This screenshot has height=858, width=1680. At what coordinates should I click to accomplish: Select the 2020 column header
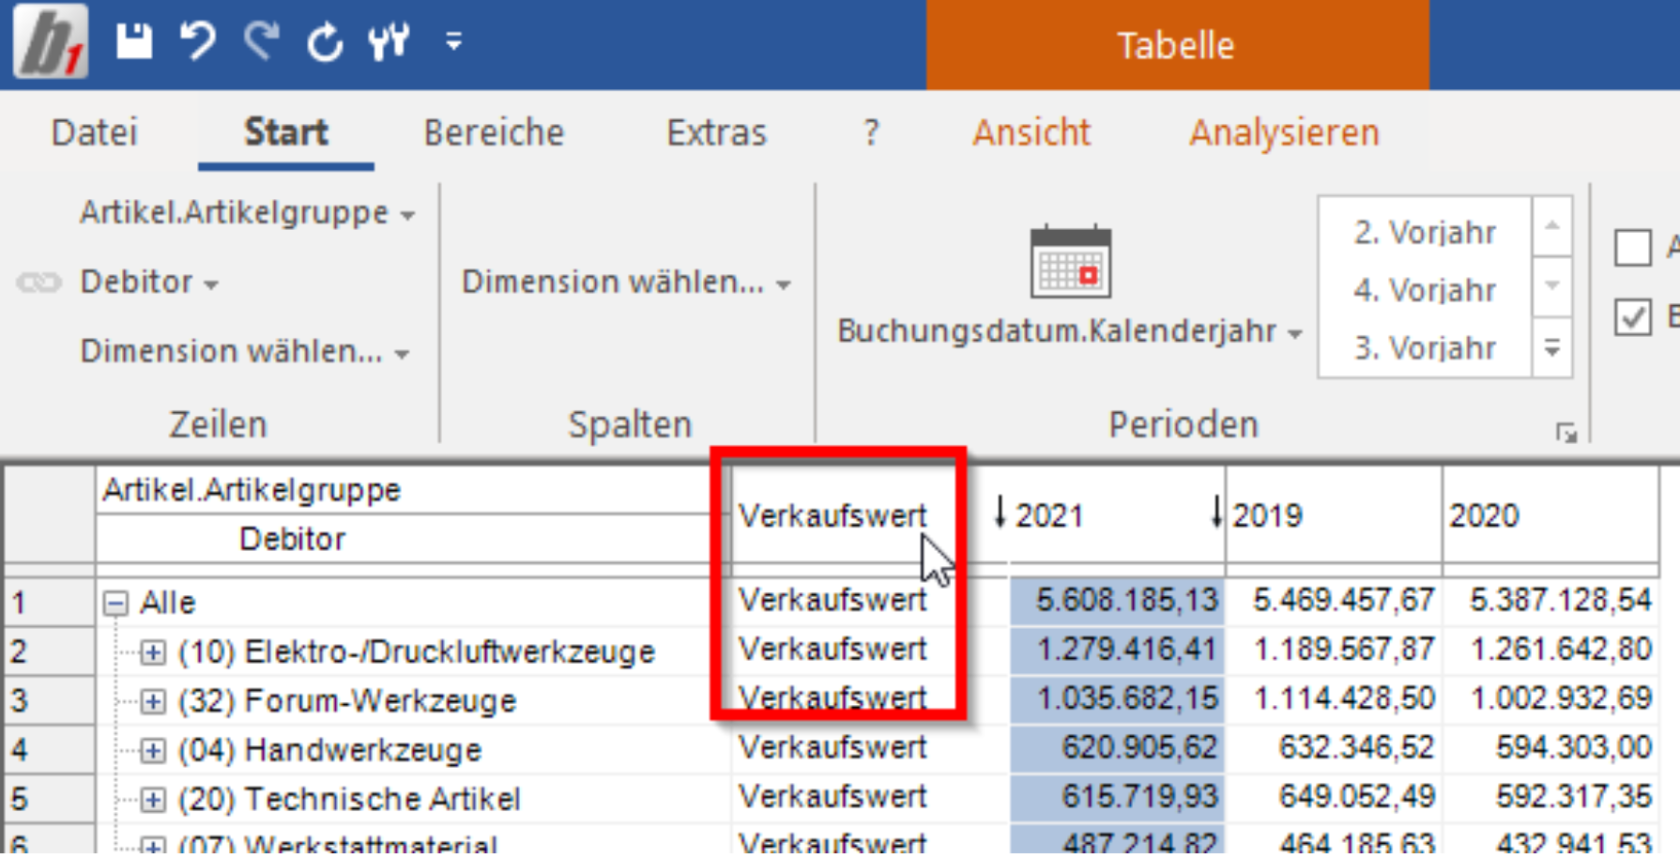[x=1550, y=516]
